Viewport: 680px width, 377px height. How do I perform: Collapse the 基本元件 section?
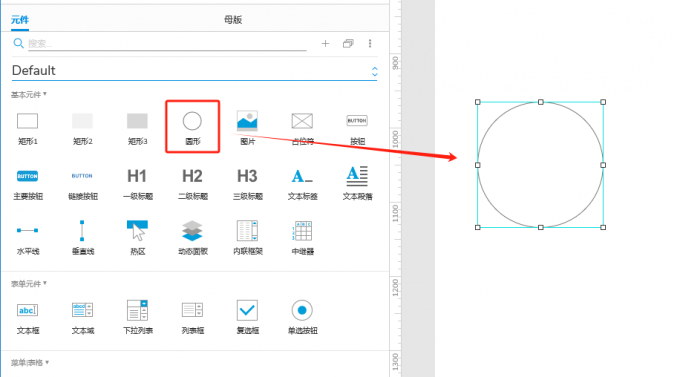[29, 95]
